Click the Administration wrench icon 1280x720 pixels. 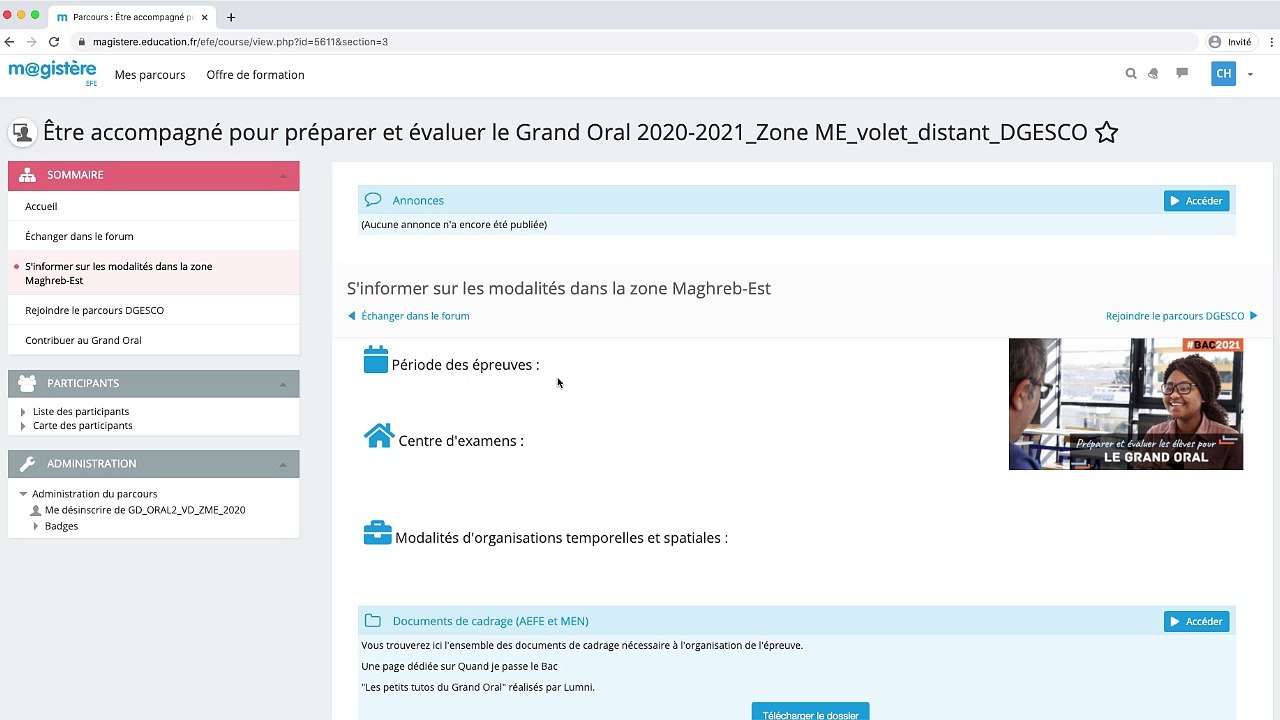(27, 463)
